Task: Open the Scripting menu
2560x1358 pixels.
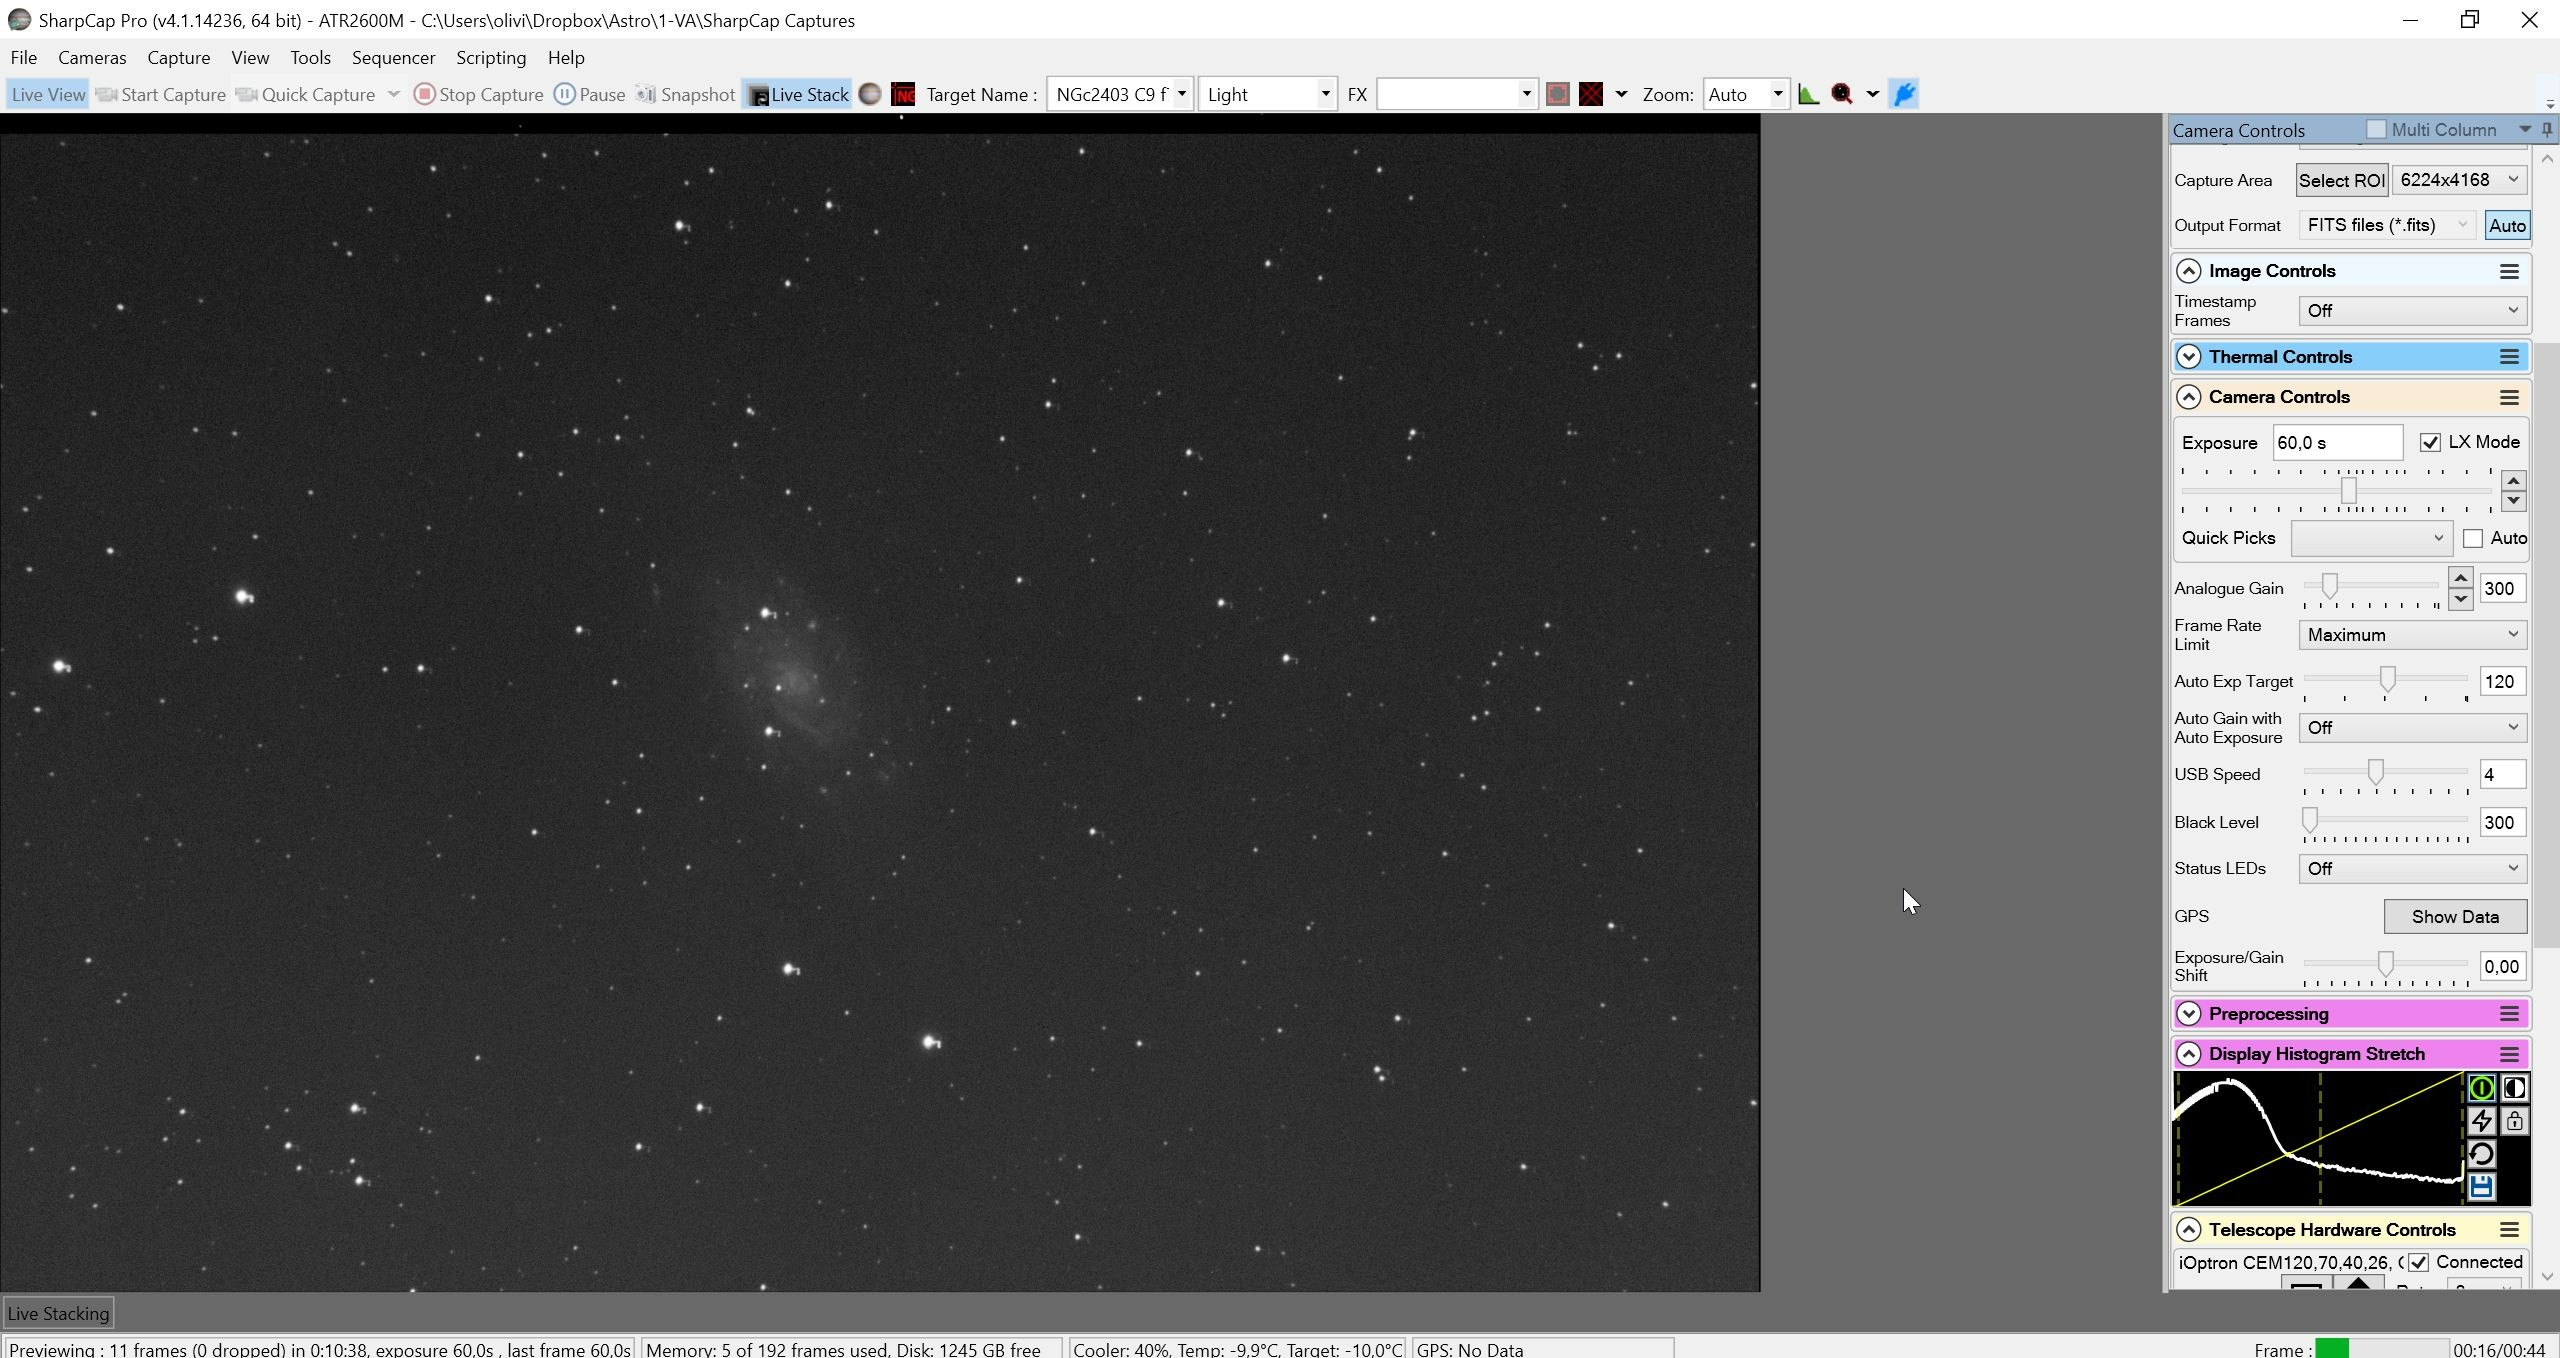Action: coord(491,57)
